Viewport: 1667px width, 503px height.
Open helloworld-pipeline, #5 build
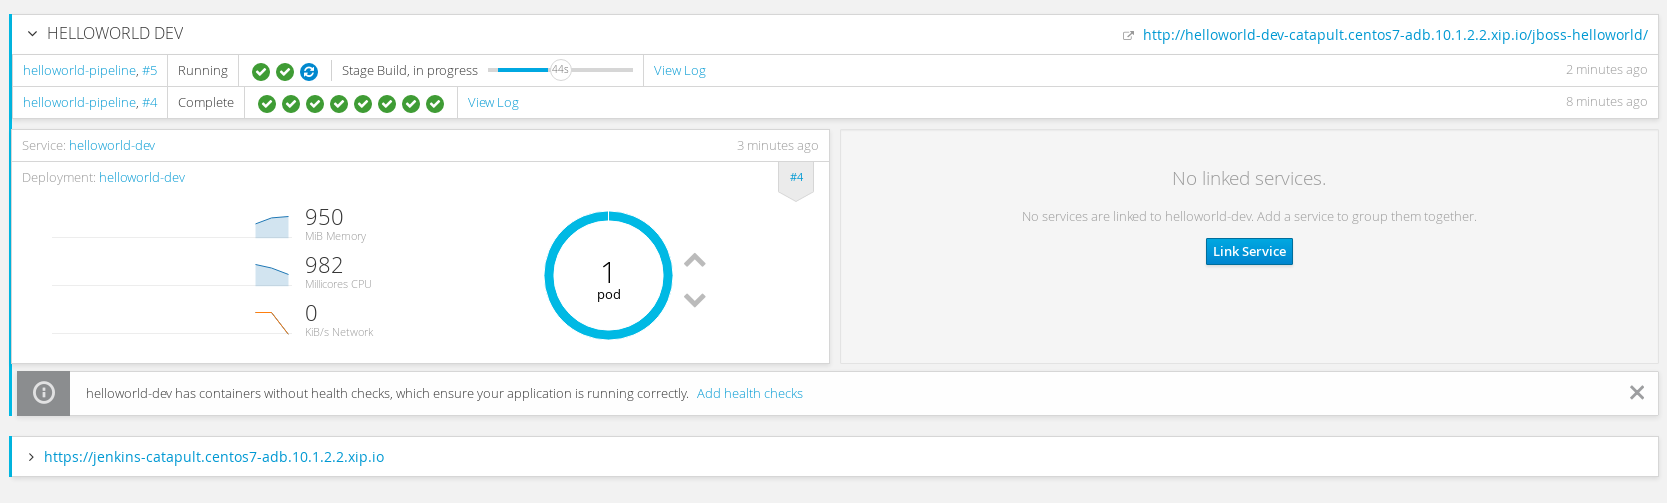pyautogui.click(x=90, y=71)
